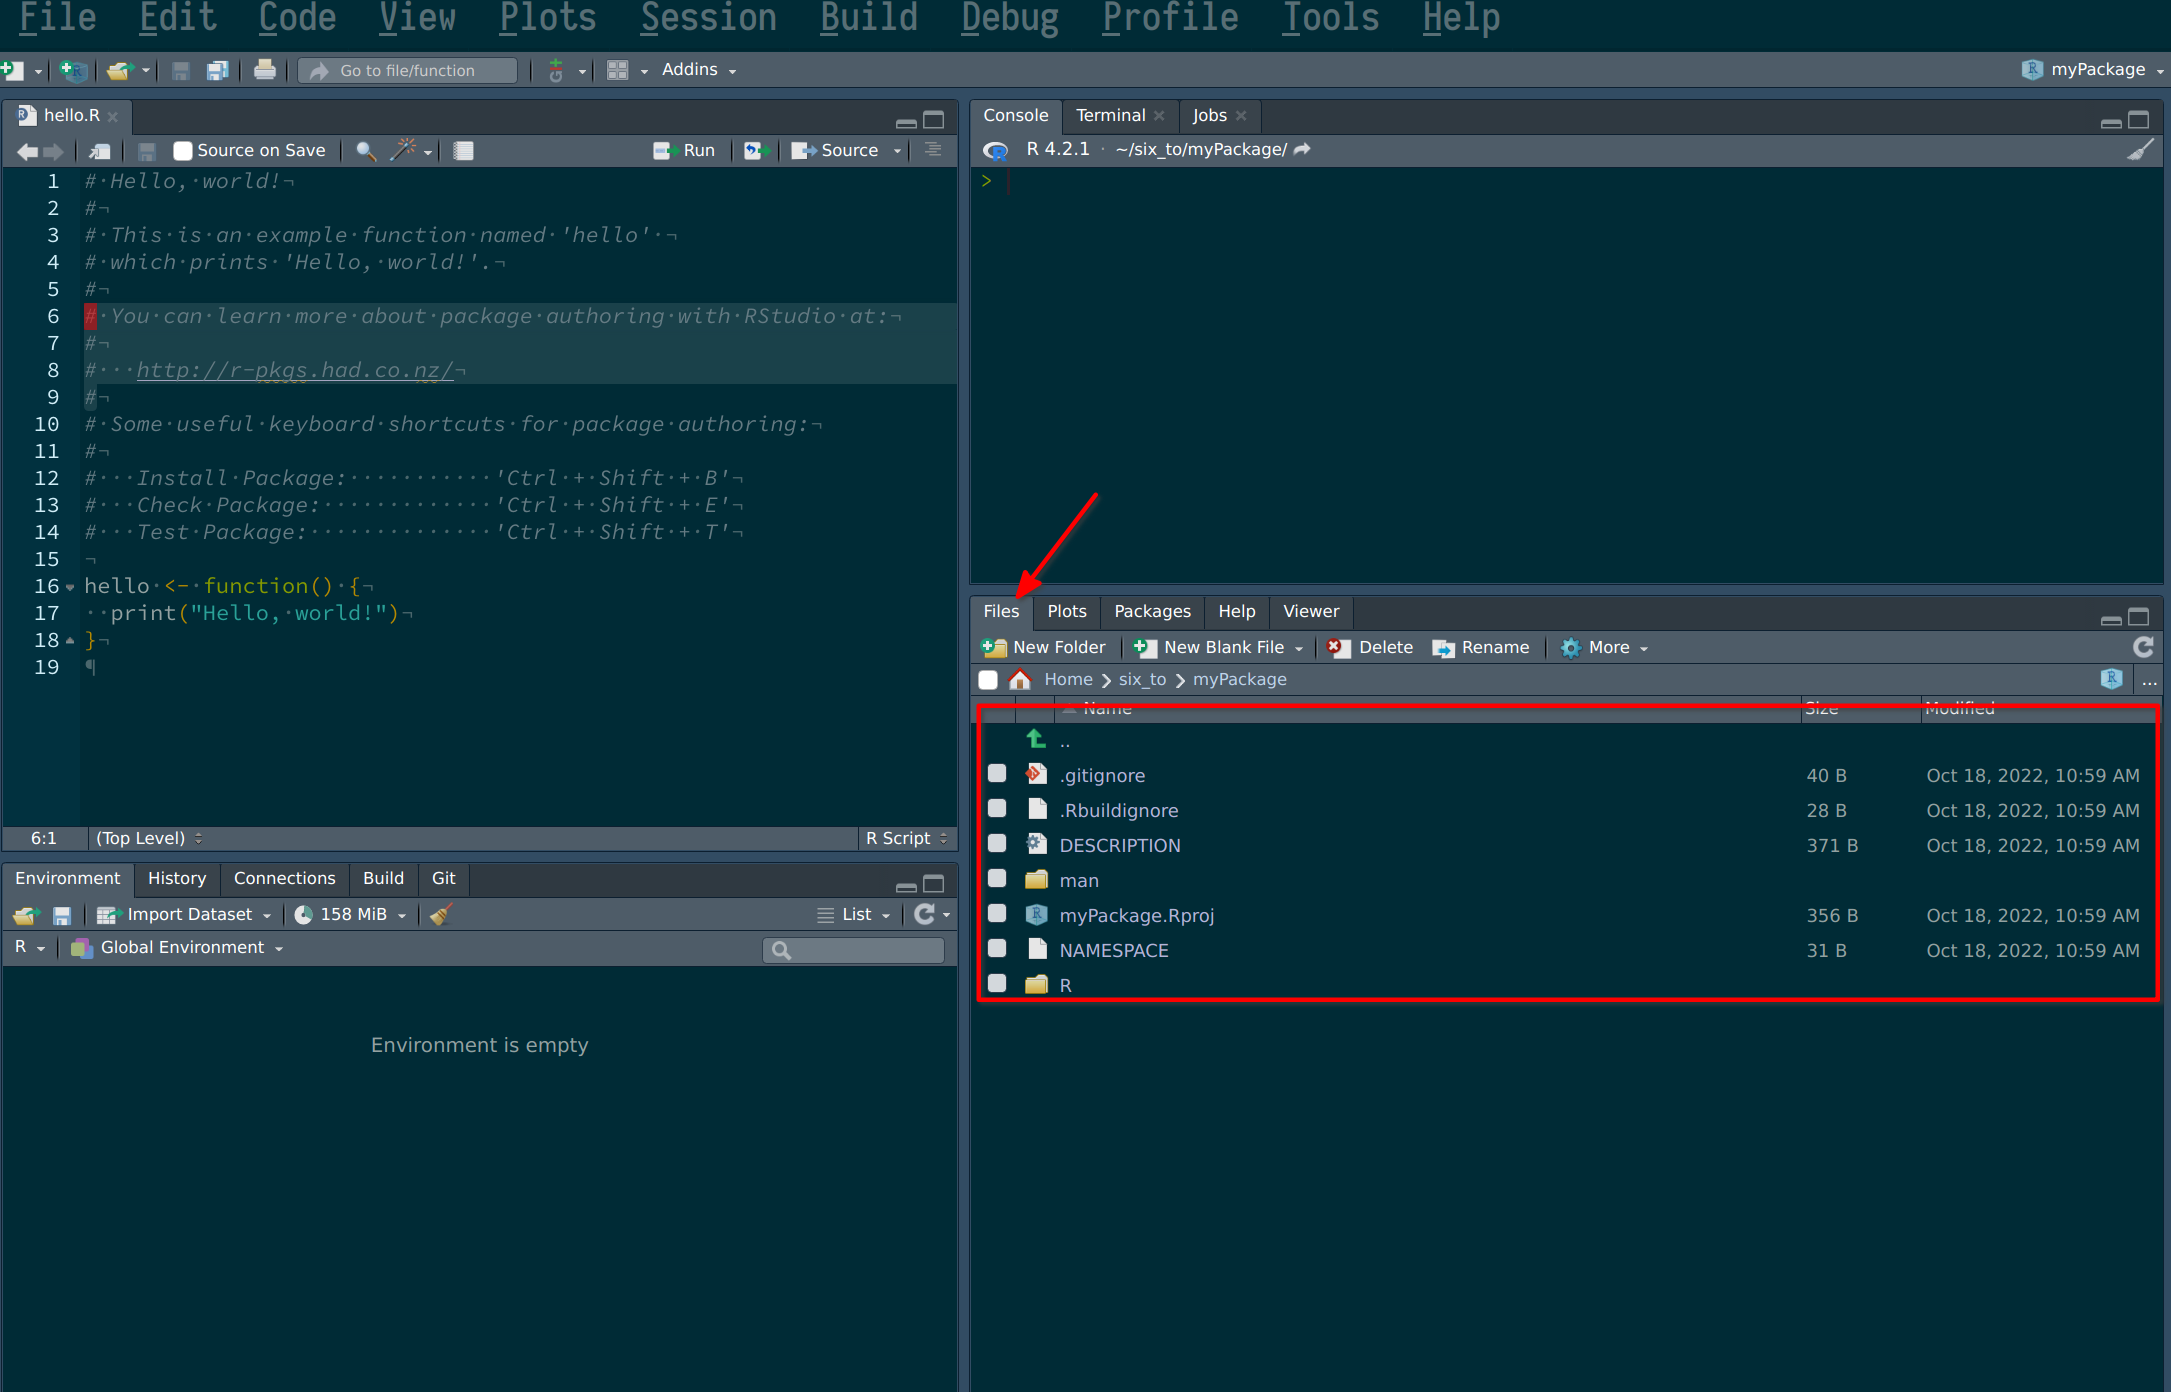Open the Git tab
The image size is (2171, 1392).
point(443,878)
